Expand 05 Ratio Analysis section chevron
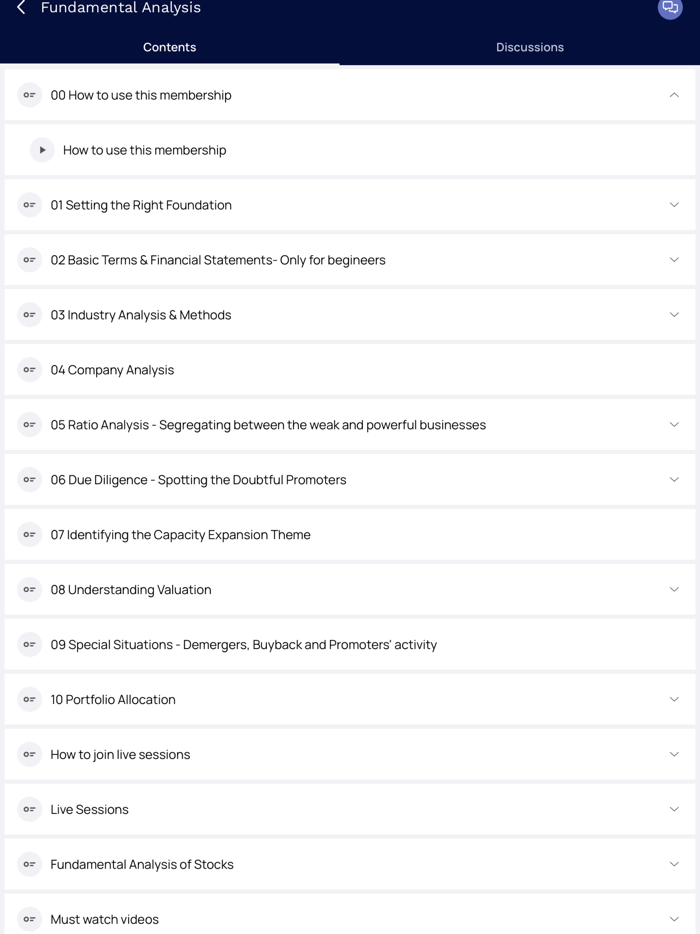The image size is (700, 934). pos(674,425)
